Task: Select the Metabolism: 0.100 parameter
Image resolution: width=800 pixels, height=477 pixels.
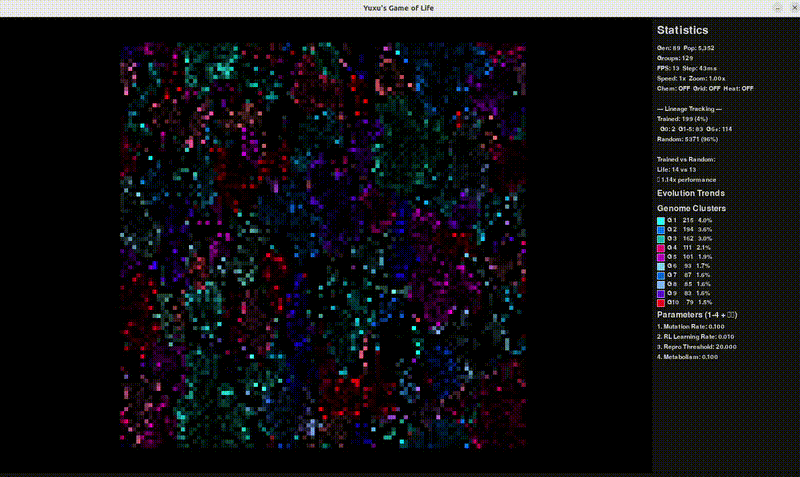Action: [688, 357]
